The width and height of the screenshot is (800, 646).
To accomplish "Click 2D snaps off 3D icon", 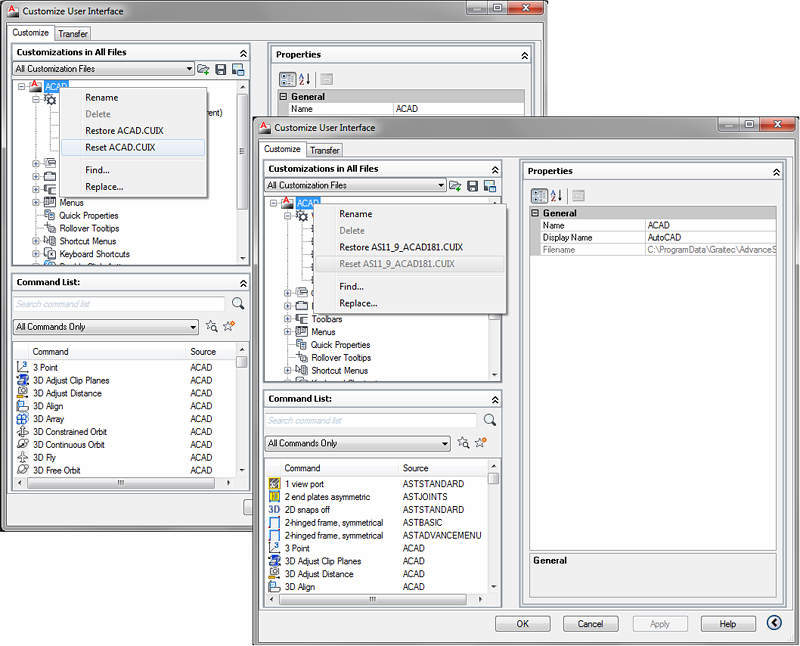I will click(274, 509).
